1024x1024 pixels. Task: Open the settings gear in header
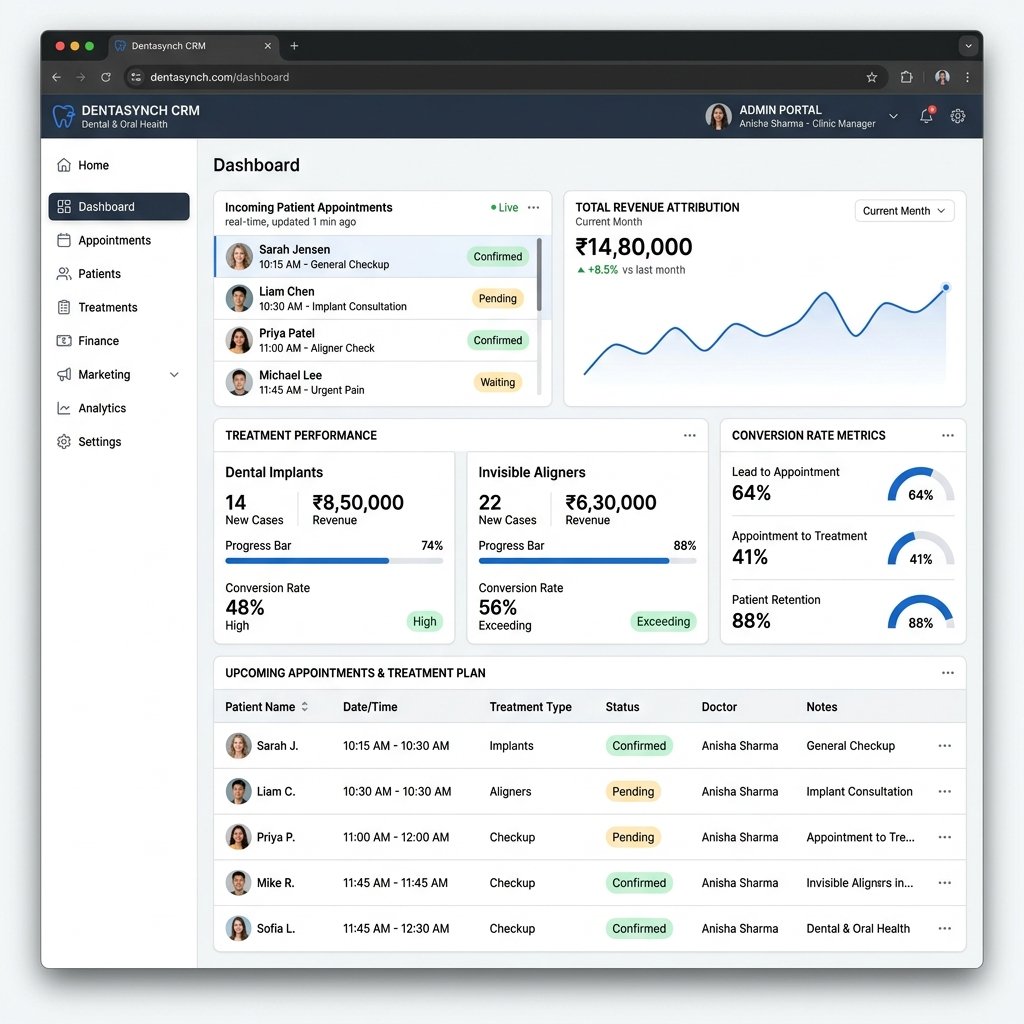[957, 116]
